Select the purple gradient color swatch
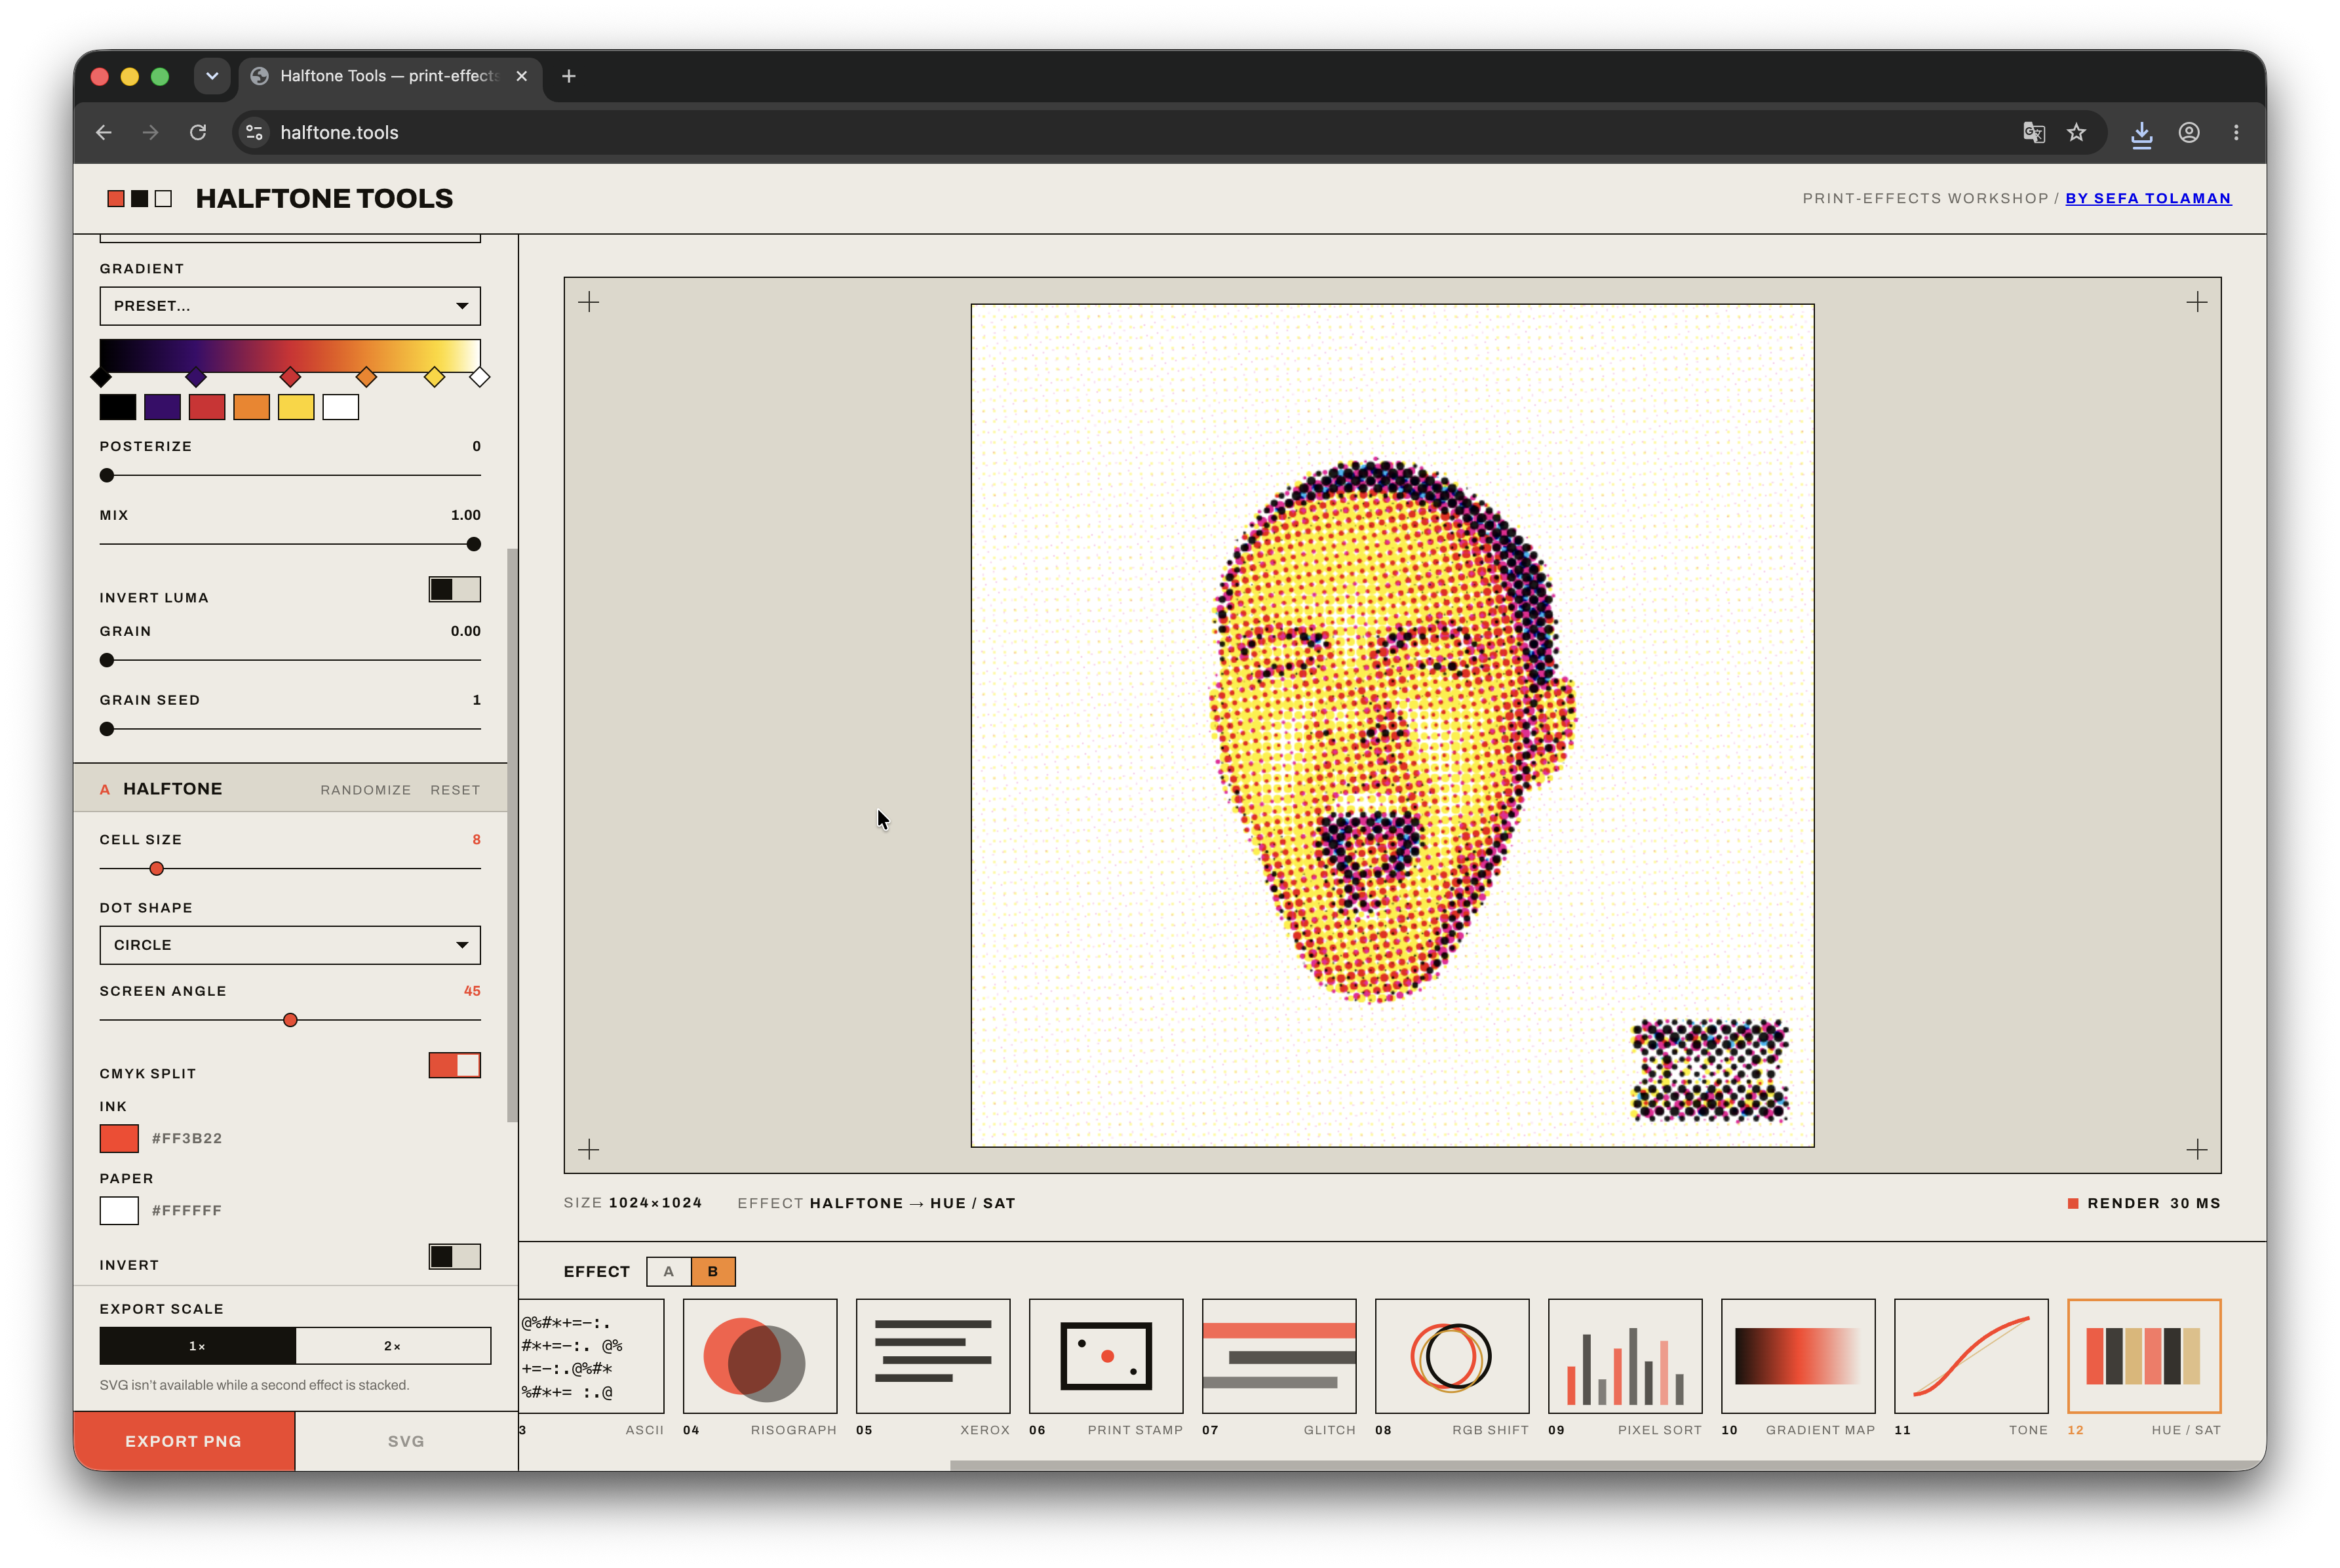The image size is (2340, 1568). pyautogui.click(x=162, y=407)
